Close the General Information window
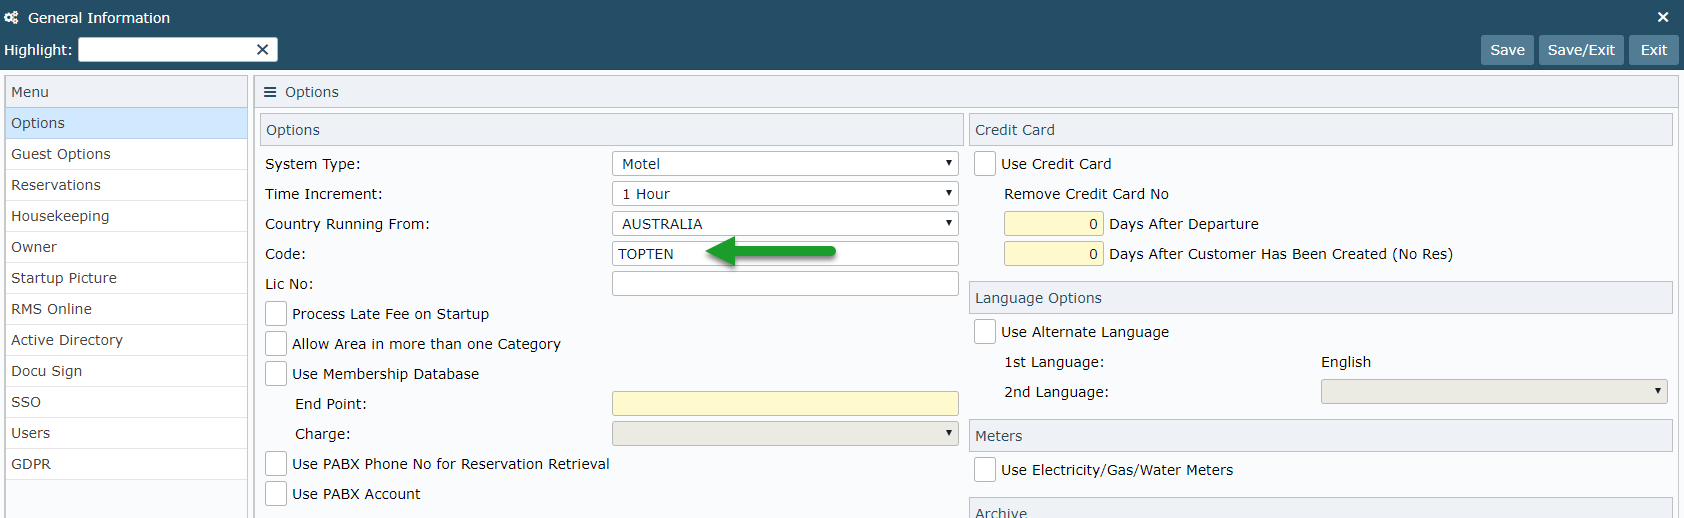This screenshot has width=1684, height=518. [x=1663, y=17]
